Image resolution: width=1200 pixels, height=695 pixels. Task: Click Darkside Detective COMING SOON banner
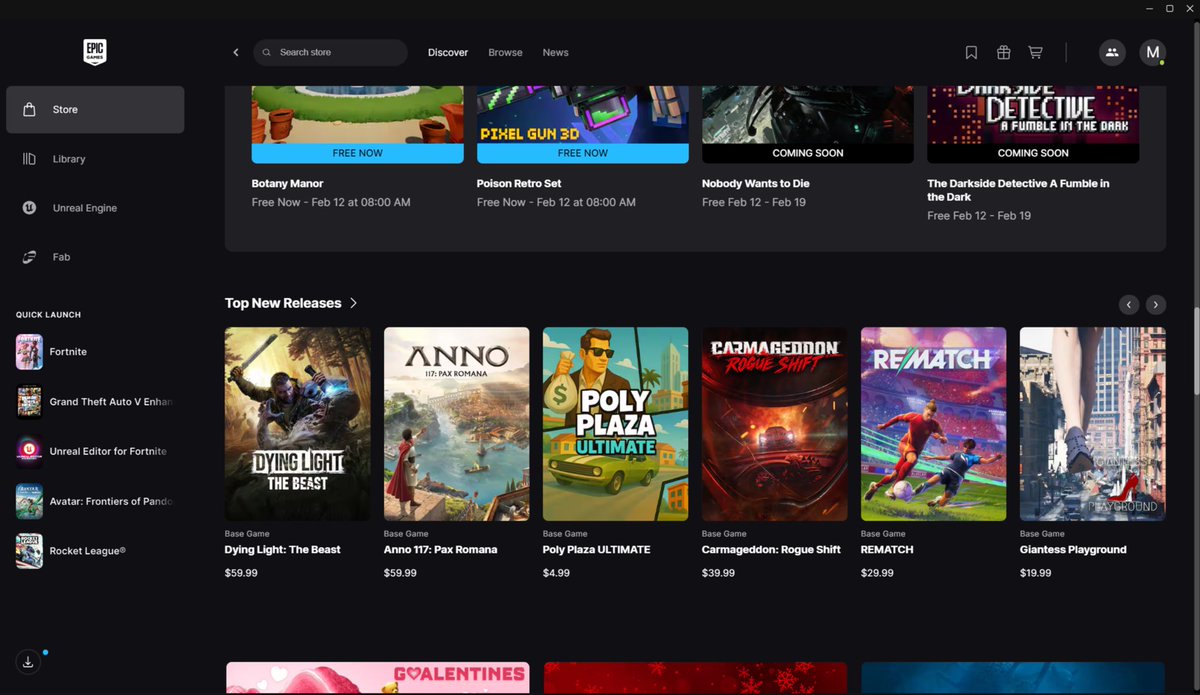(x=1033, y=153)
